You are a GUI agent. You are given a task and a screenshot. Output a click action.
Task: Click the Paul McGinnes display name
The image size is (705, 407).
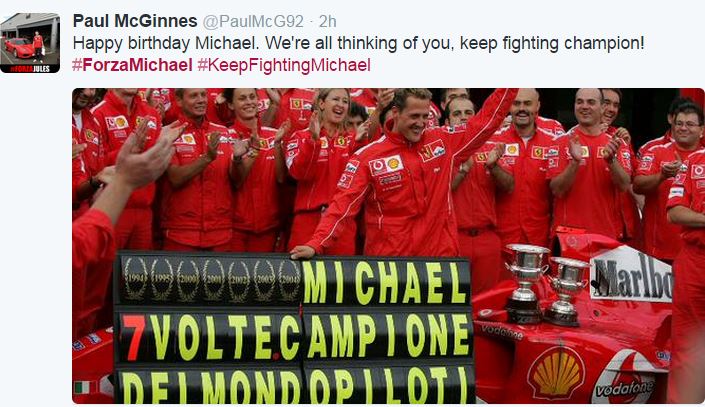(135, 21)
